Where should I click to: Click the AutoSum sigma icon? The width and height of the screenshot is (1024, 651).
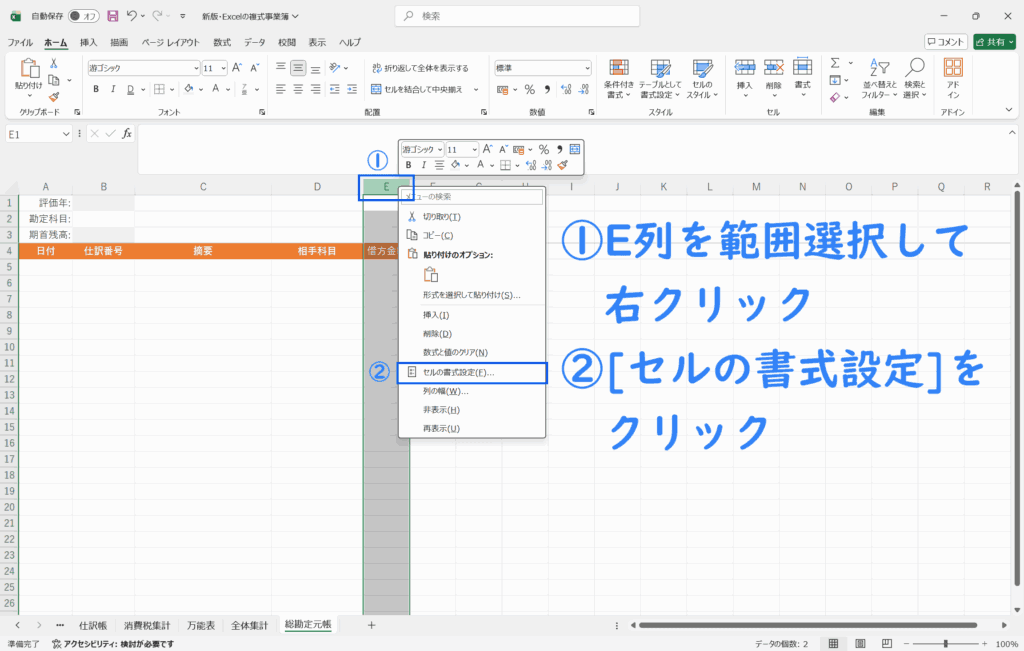(835, 62)
